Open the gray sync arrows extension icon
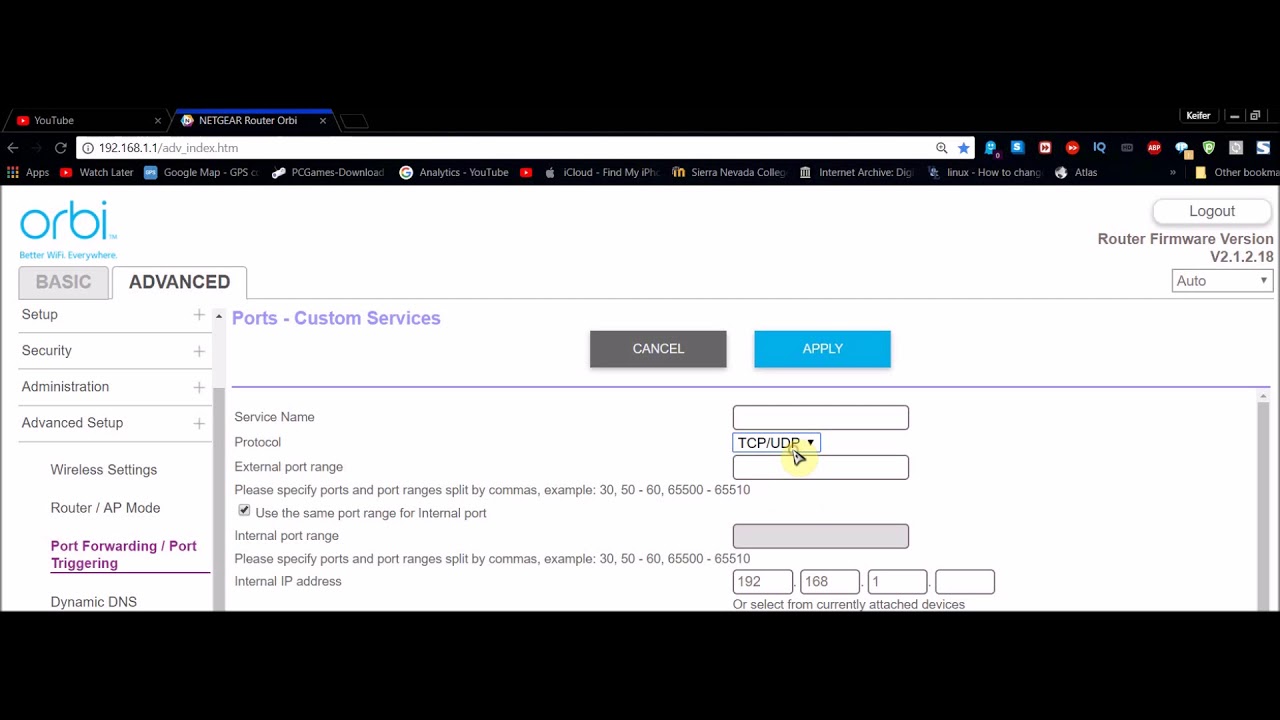The width and height of the screenshot is (1280, 720). [x=1236, y=148]
